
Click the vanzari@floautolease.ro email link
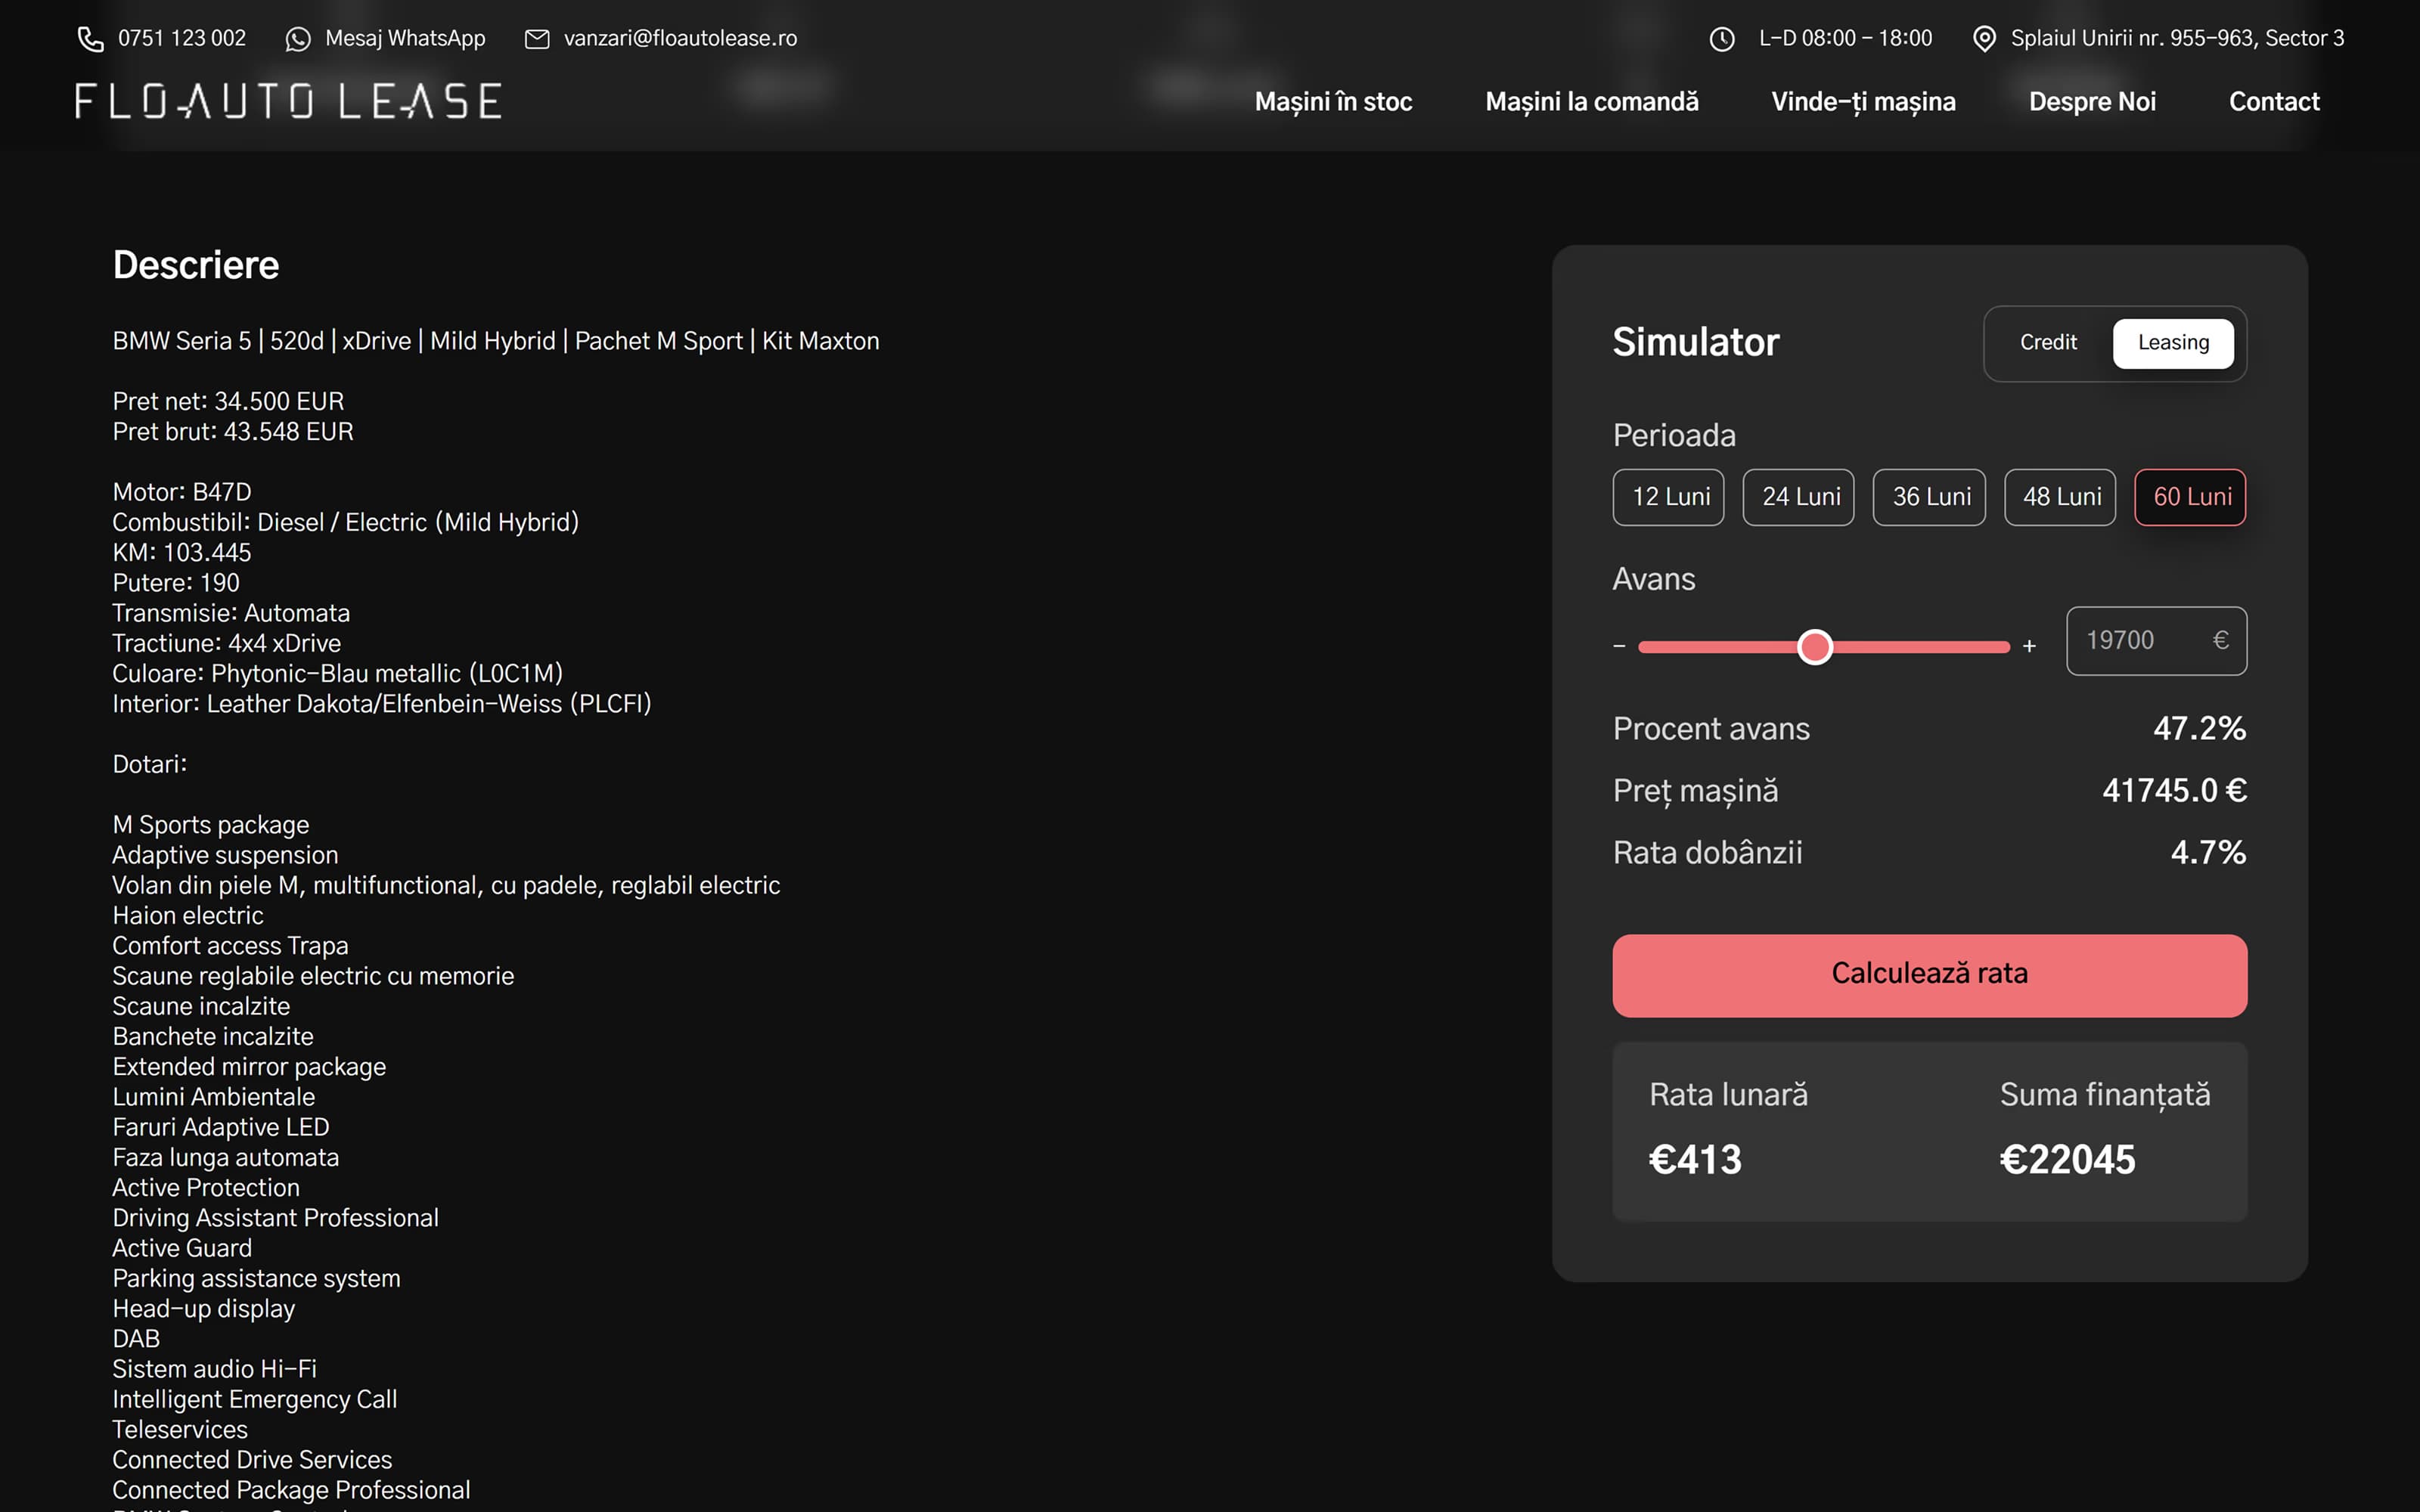680,38
